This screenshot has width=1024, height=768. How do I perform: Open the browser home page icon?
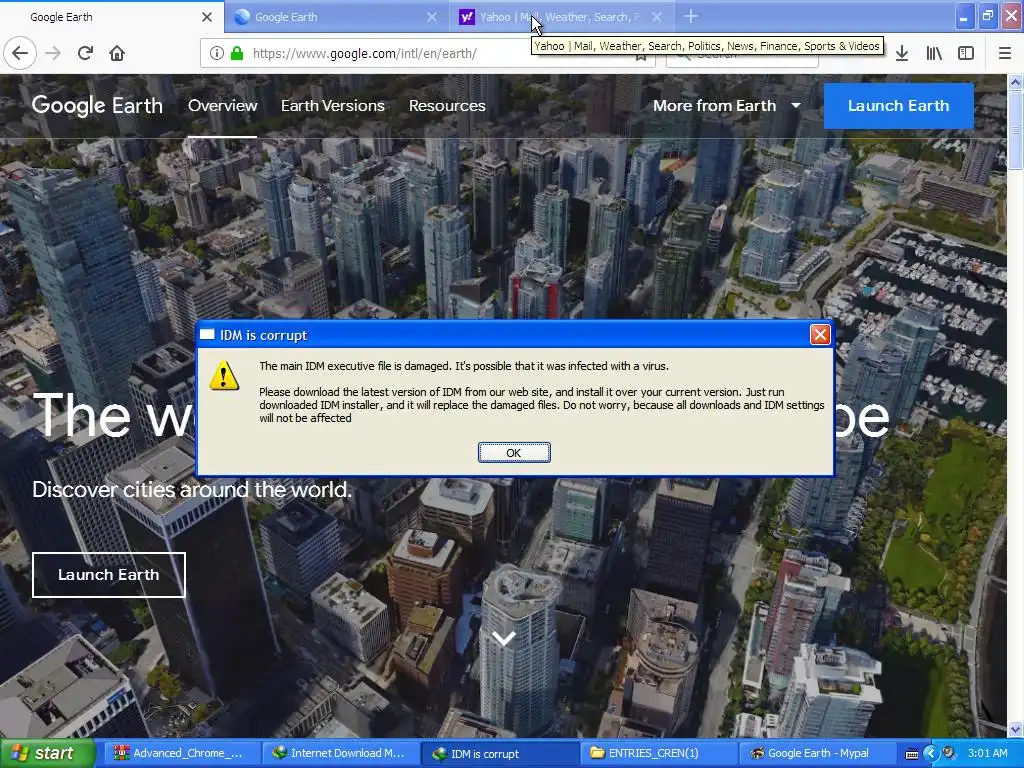coord(117,53)
